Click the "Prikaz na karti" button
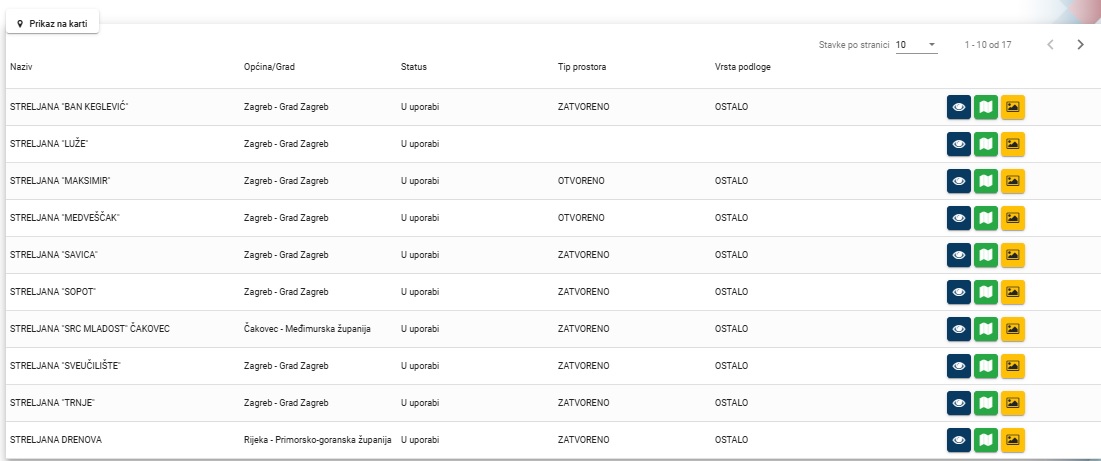 53,23
